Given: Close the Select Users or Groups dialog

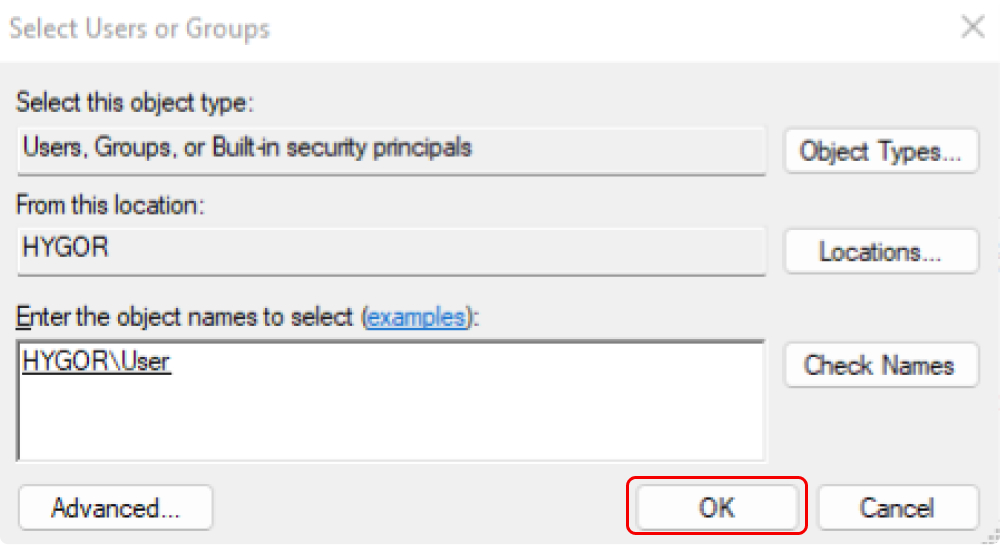Looking at the screenshot, I should pyautogui.click(x=973, y=28).
